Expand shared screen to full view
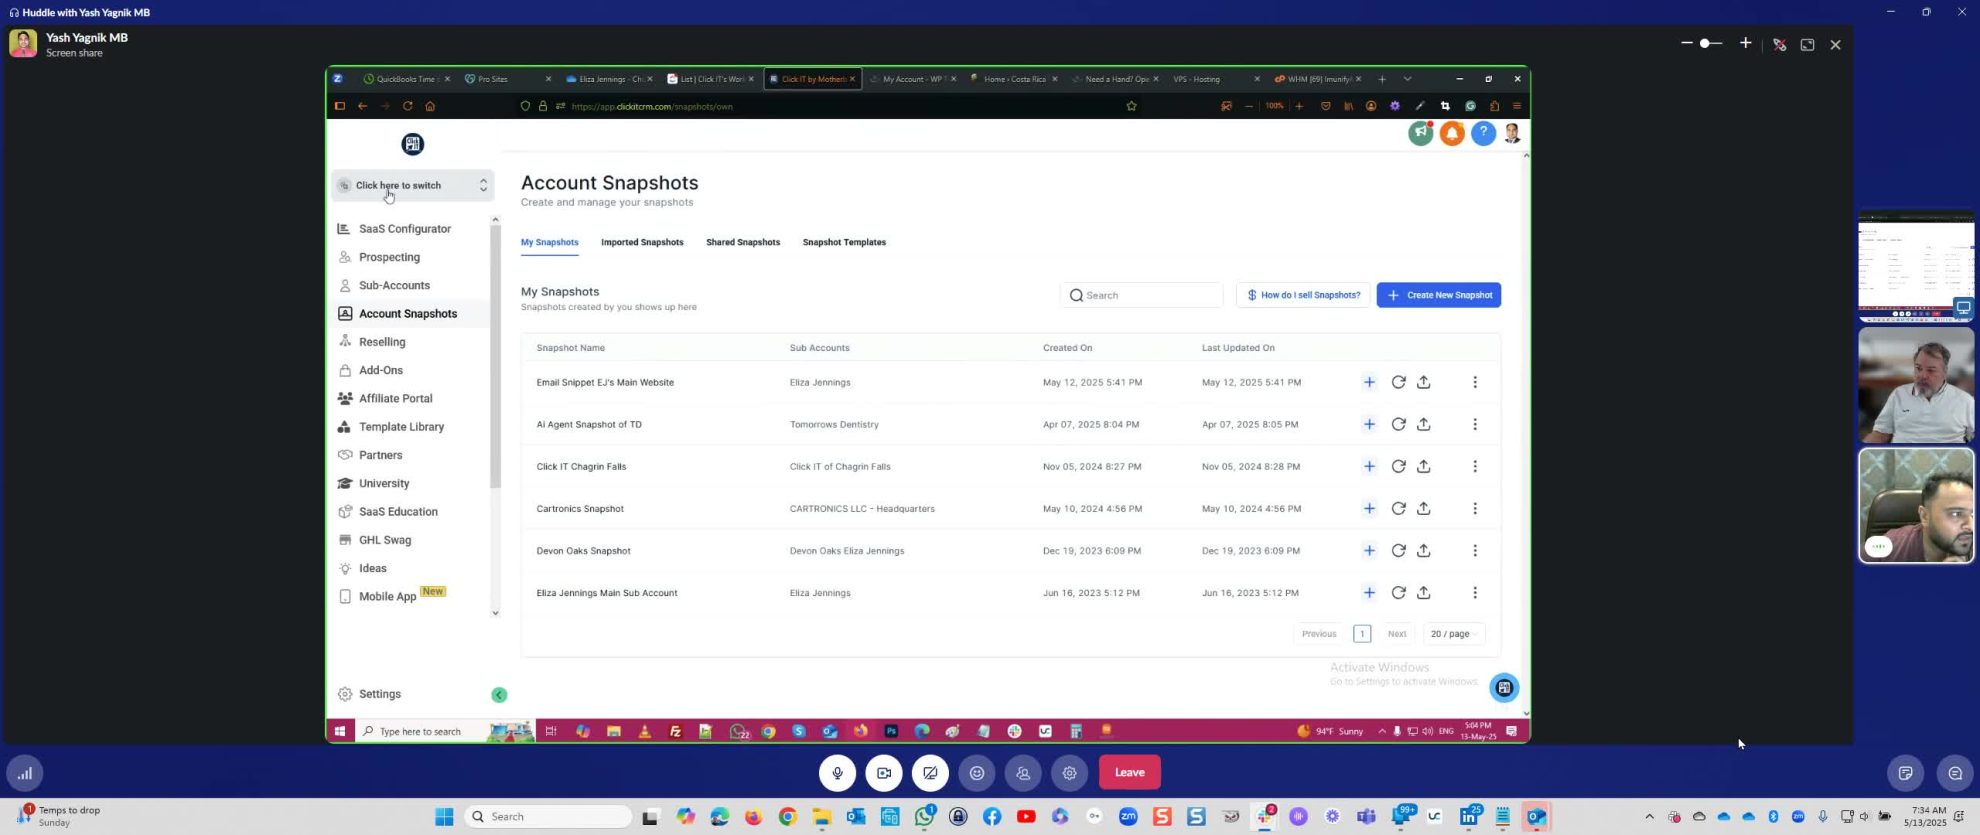 (1807, 44)
